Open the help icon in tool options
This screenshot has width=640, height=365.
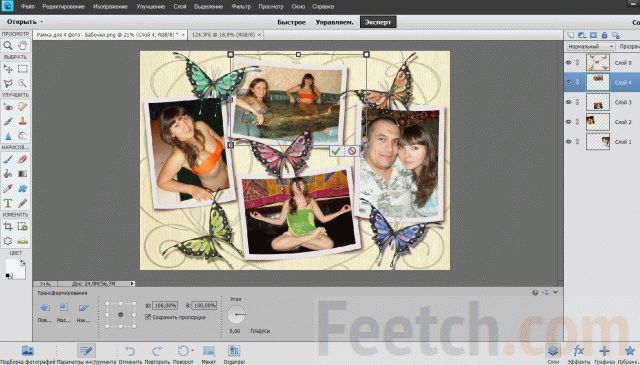pyautogui.click(x=535, y=292)
